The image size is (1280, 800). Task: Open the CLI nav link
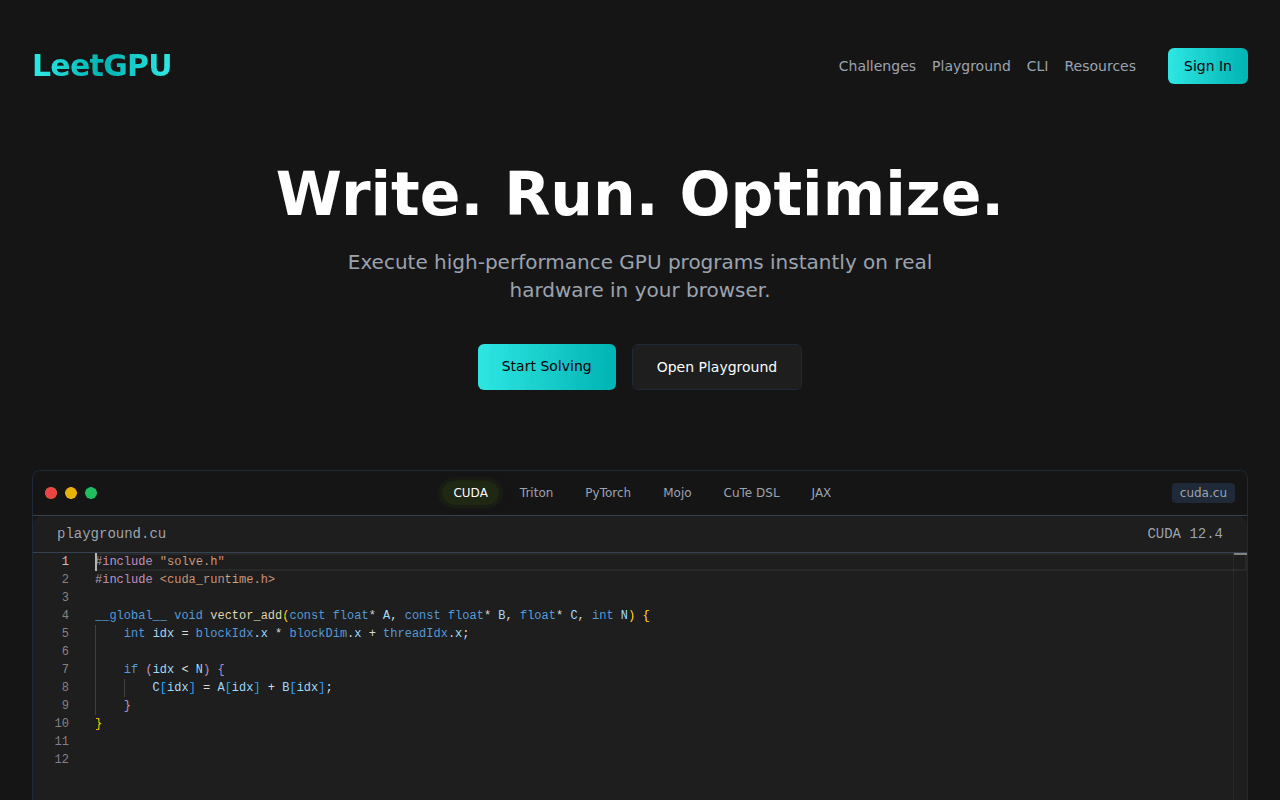click(1037, 66)
